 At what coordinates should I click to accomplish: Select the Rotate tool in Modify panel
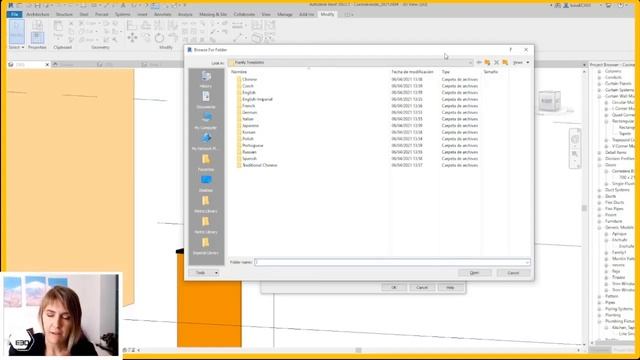click(159, 38)
